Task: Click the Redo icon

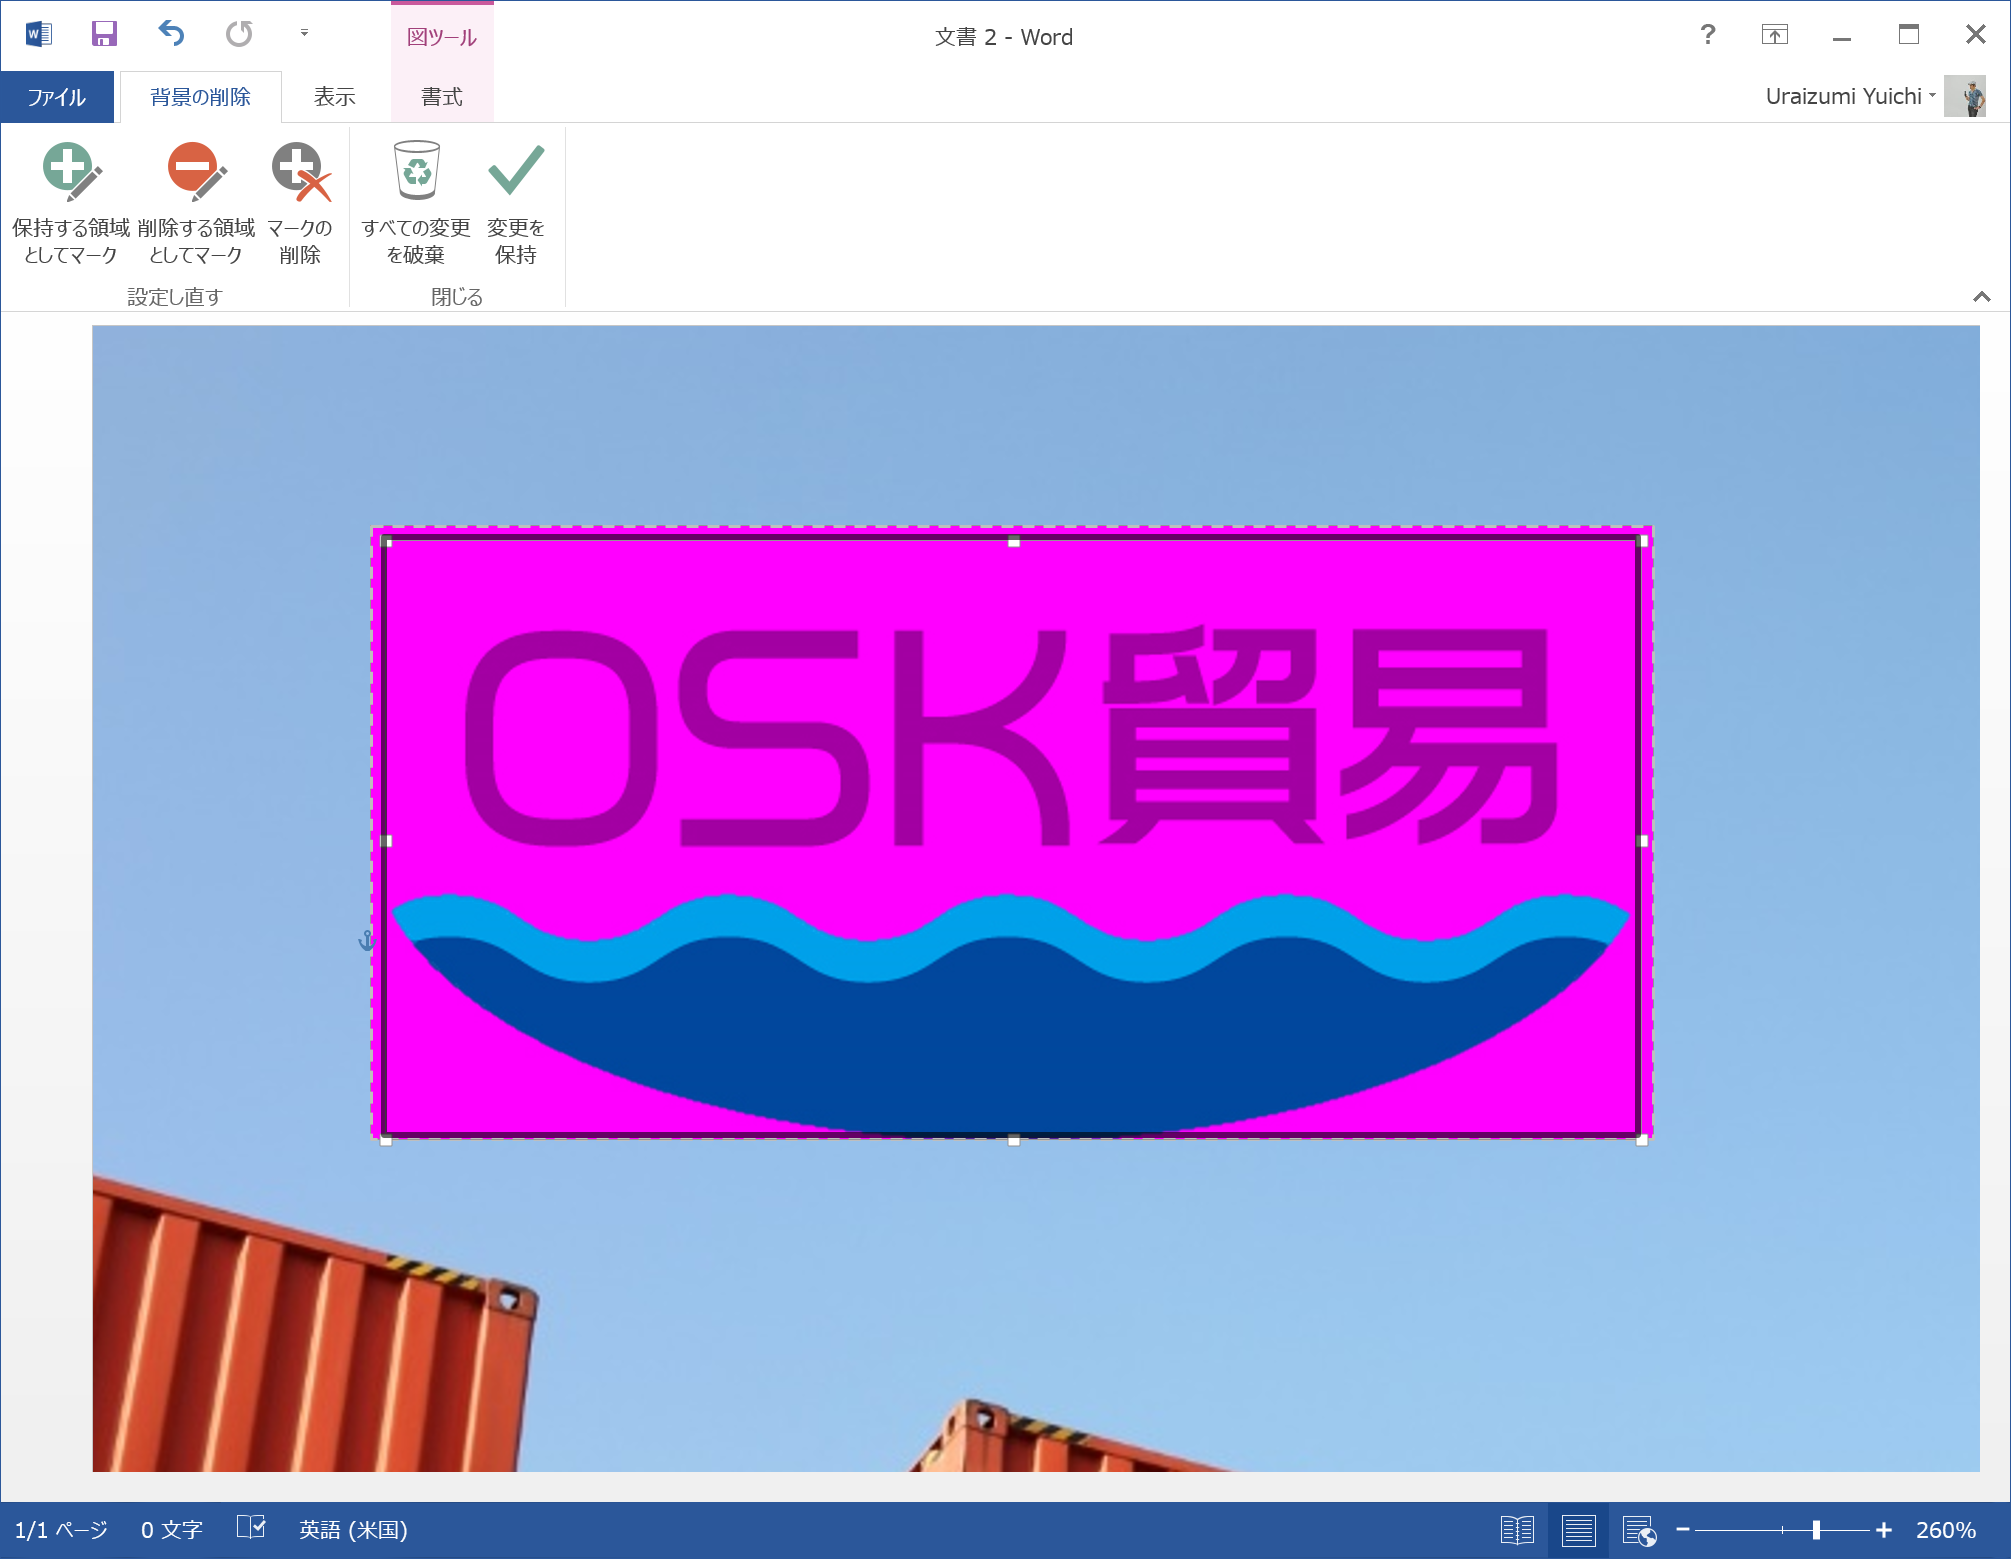Action: click(x=239, y=35)
